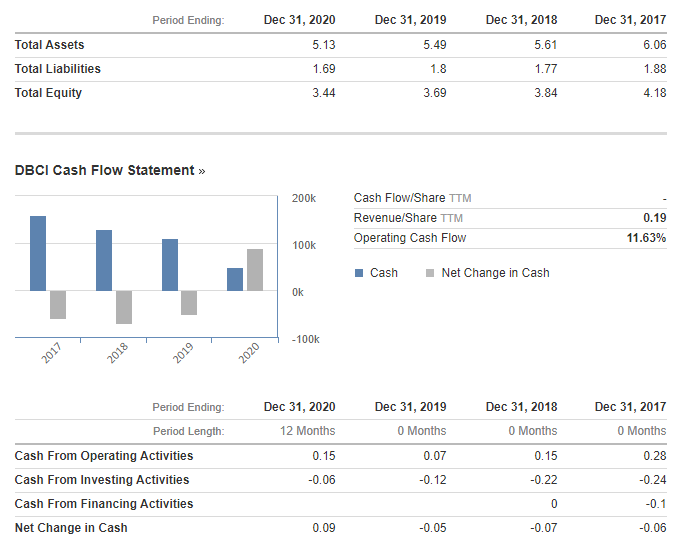This screenshot has height=550, width=683.
Task: Click the gray net change bar for 2020
Action: [x=255, y=270]
